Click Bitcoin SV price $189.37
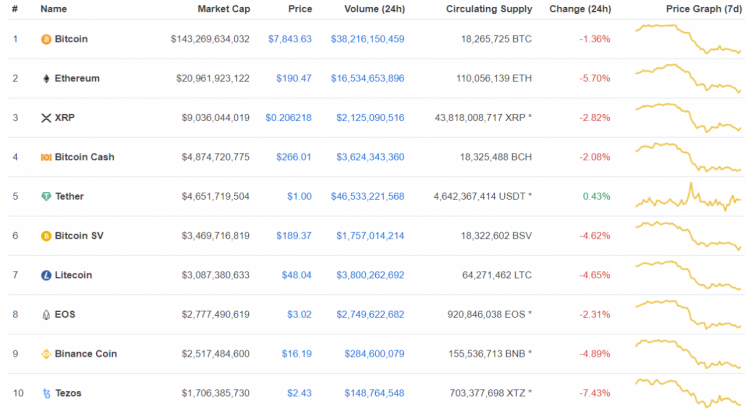This screenshot has height=412, width=745. 294,236
